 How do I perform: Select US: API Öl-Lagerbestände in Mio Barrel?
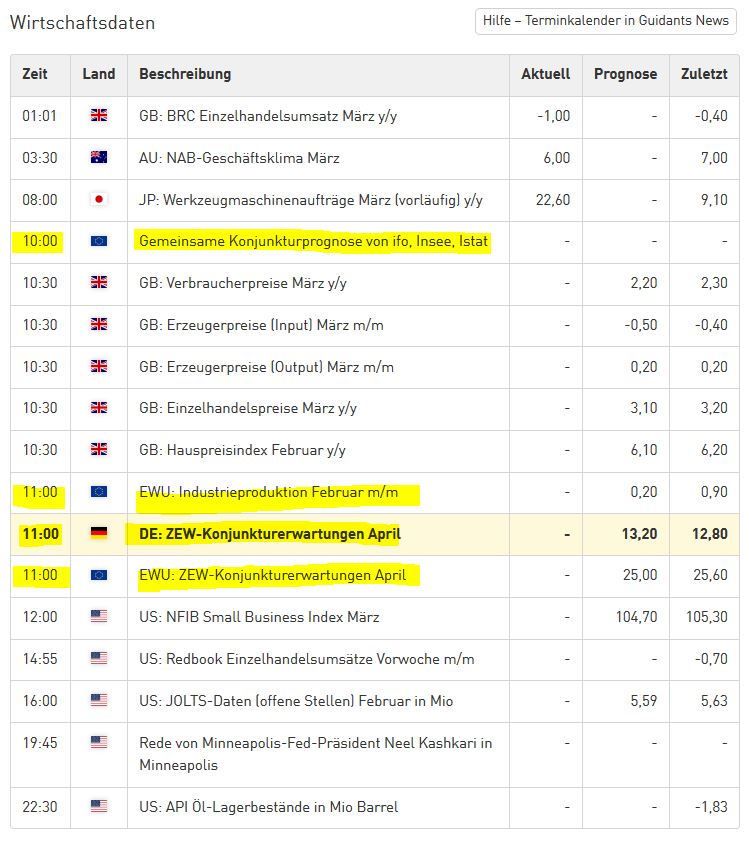[x=268, y=807]
